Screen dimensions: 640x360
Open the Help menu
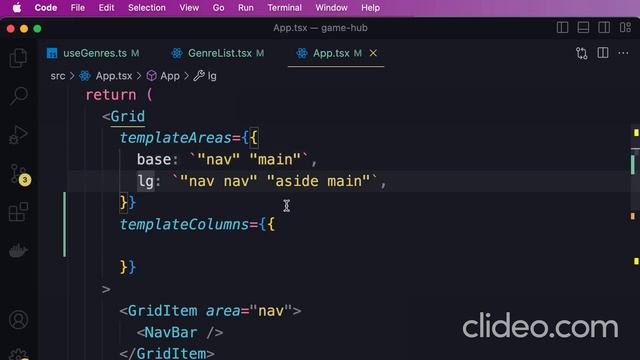[370, 8]
